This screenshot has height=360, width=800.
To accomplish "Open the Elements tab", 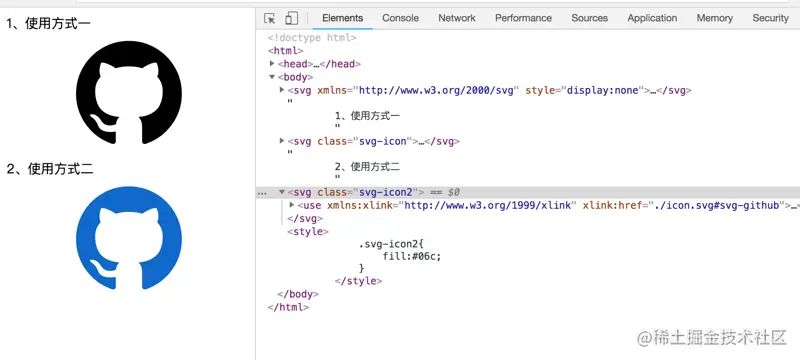I will pyautogui.click(x=342, y=18).
